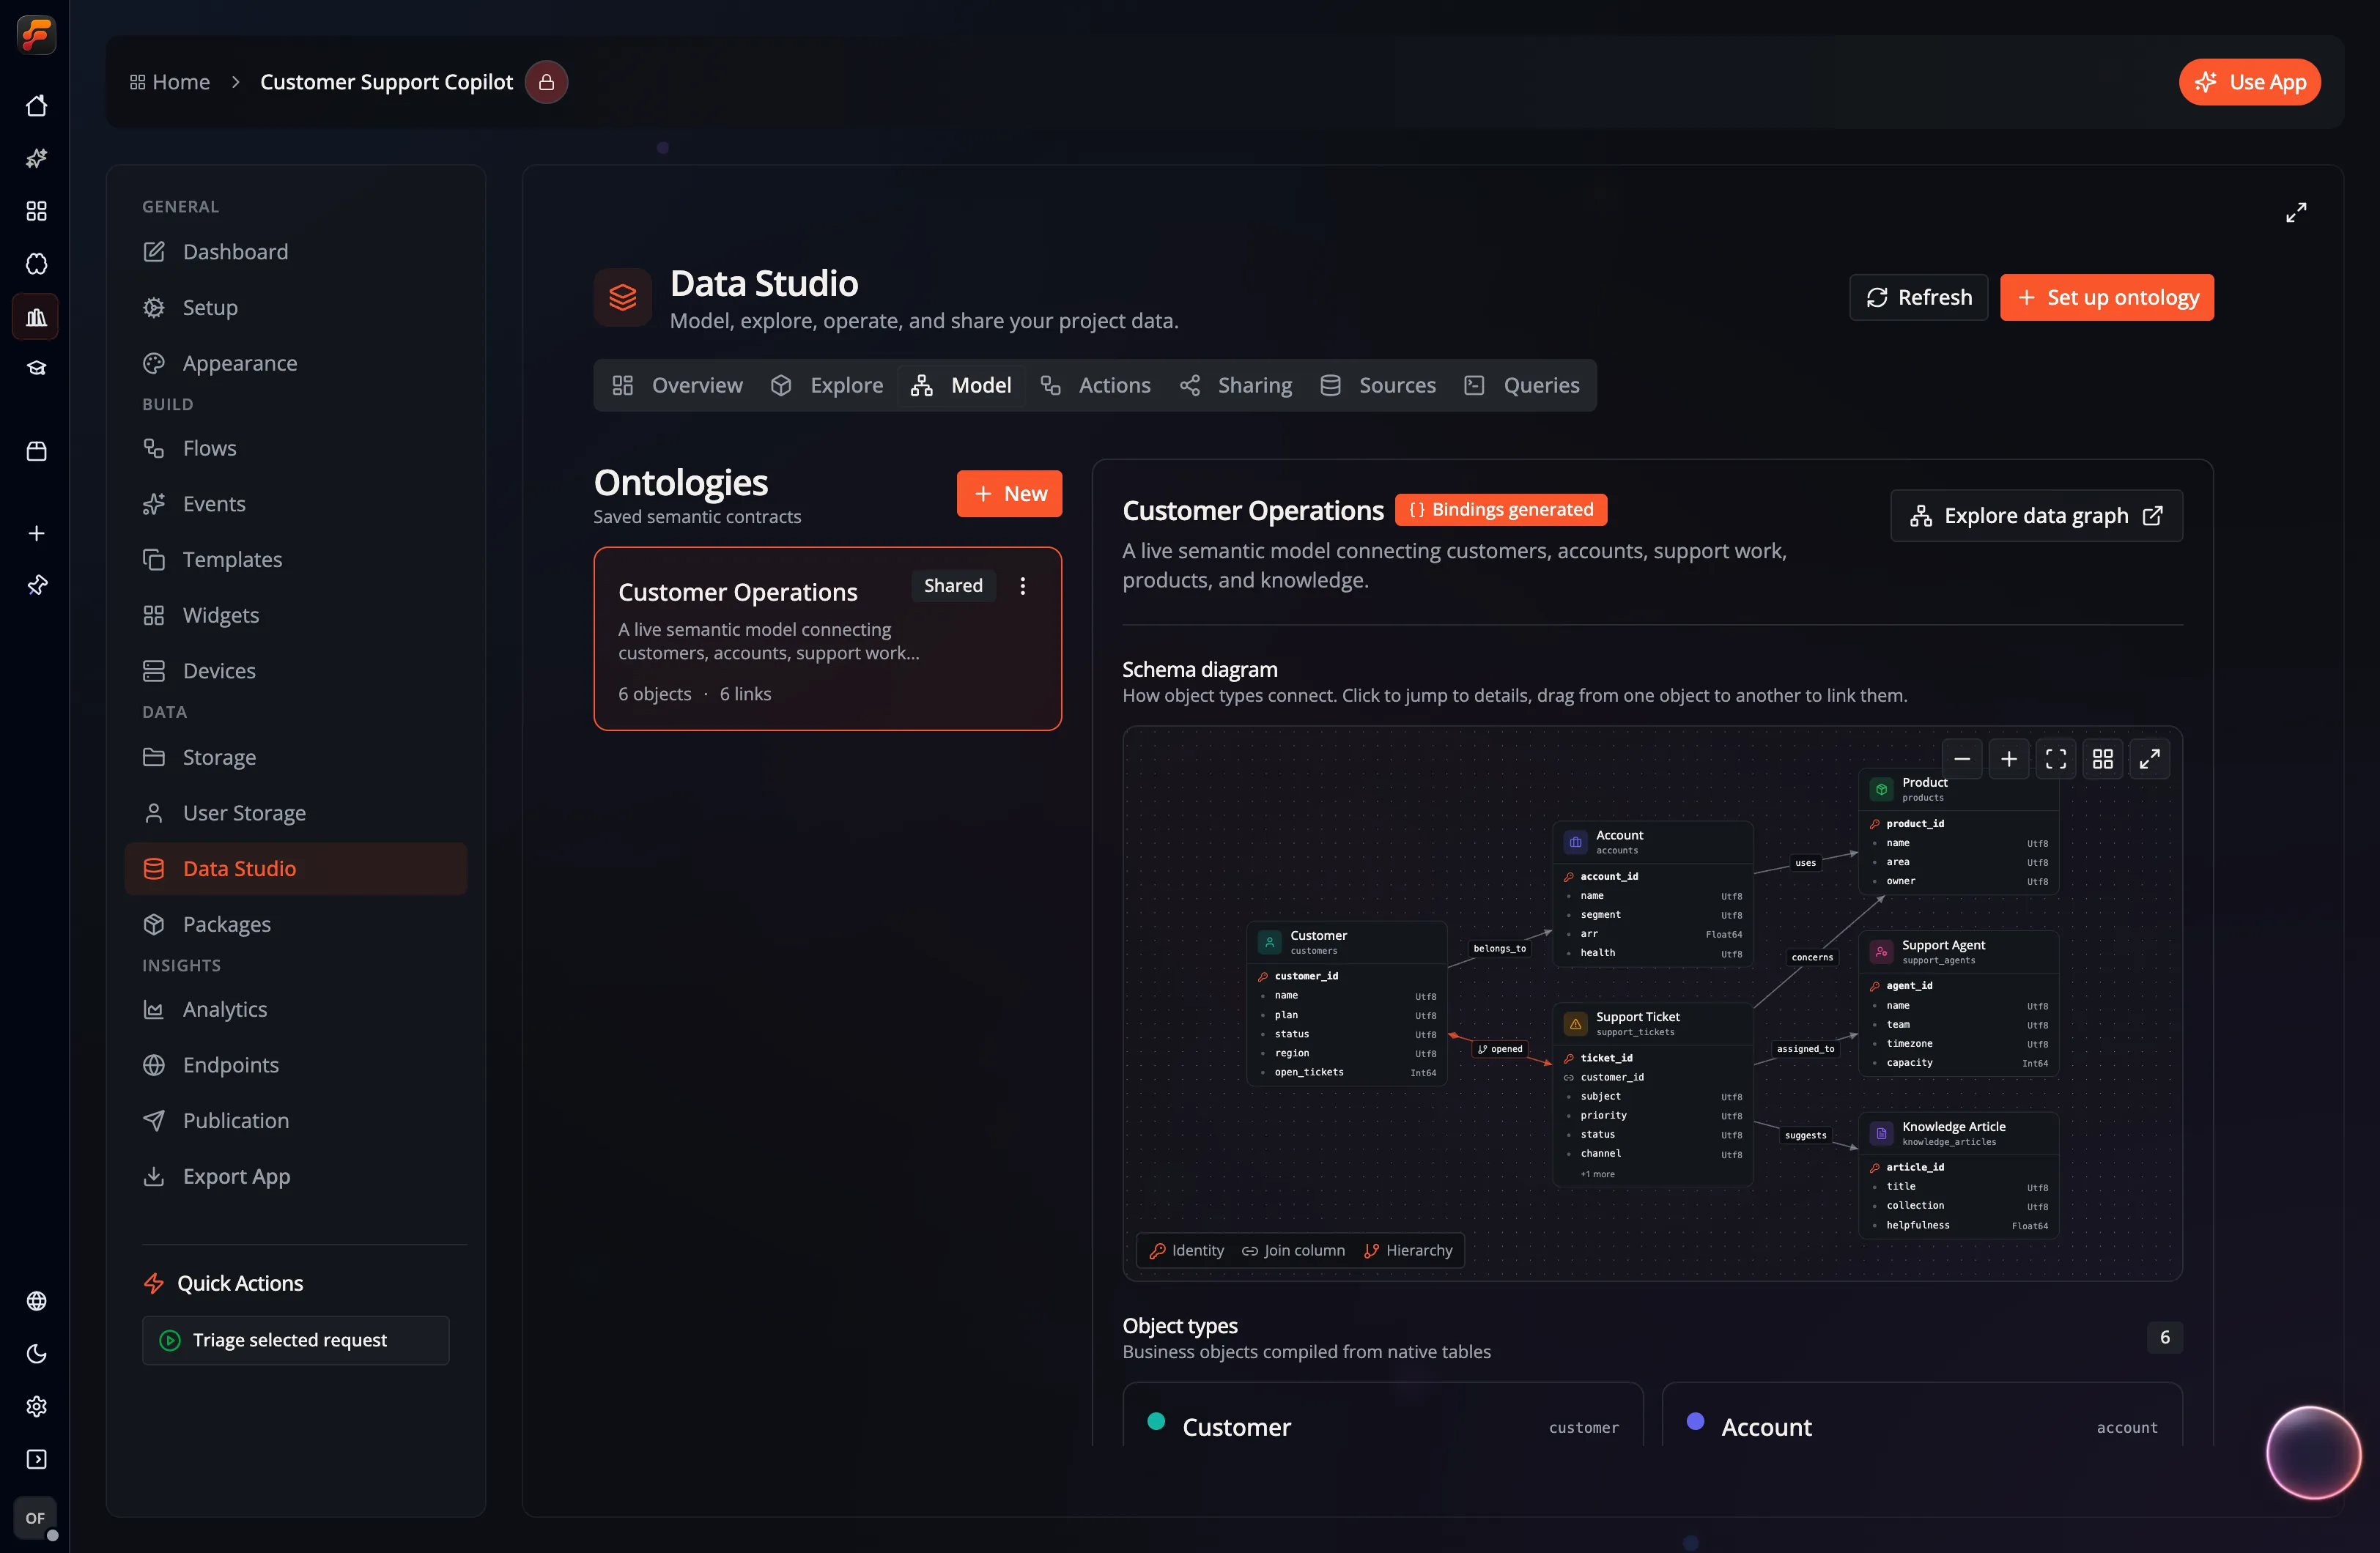Click the pin icon in left rail
This screenshot has height=1553, width=2380.
[x=36, y=585]
